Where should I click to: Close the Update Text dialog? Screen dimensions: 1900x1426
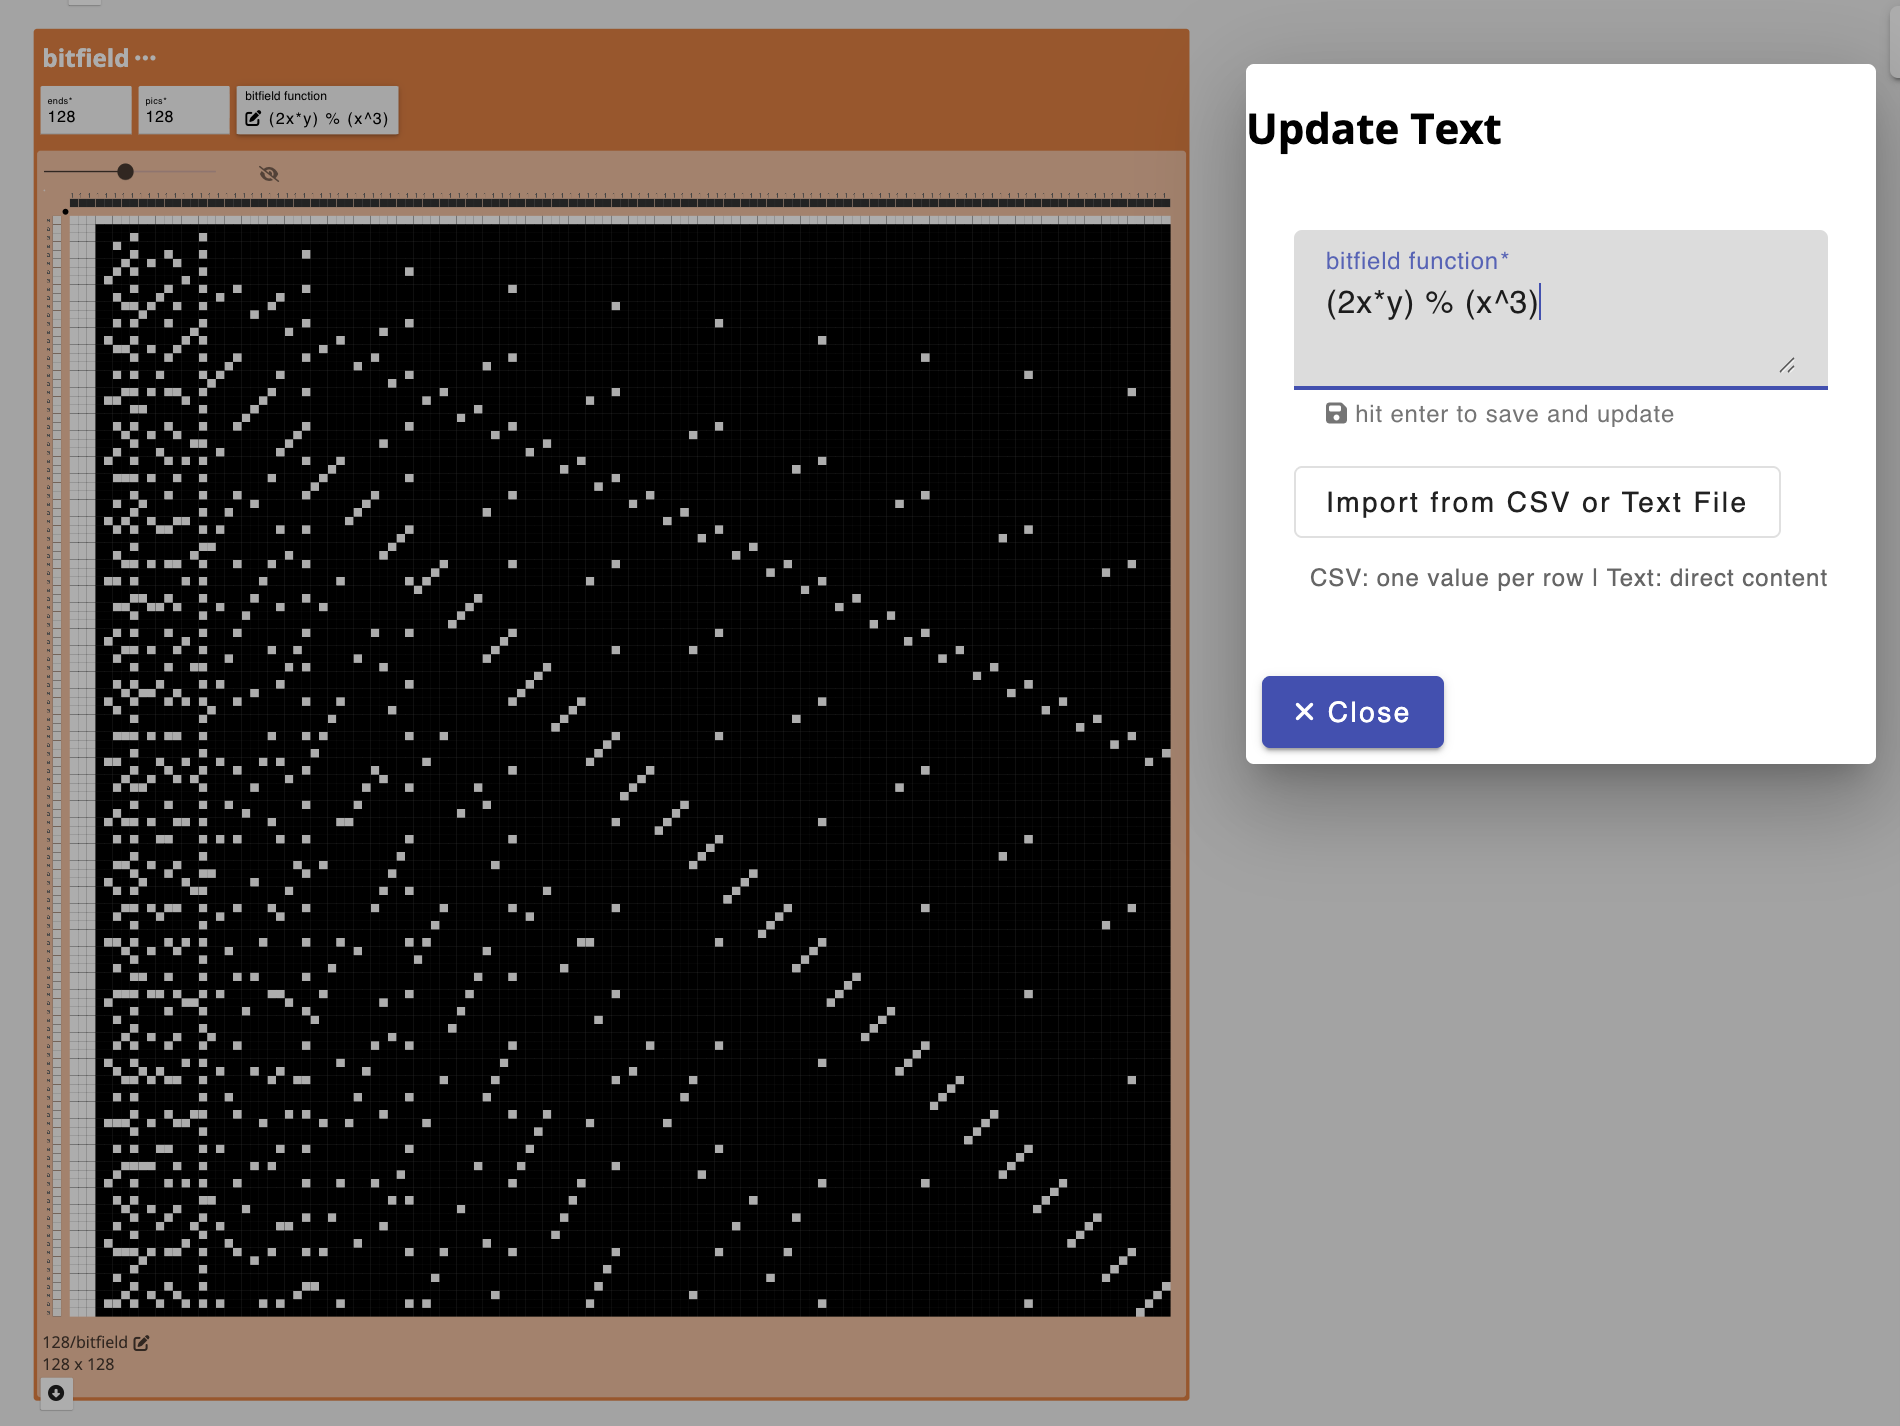pyautogui.click(x=1352, y=711)
